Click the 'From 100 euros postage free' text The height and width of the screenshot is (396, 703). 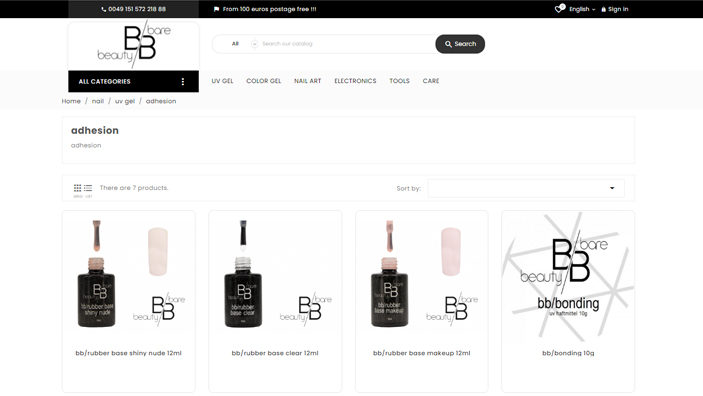point(269,9)
